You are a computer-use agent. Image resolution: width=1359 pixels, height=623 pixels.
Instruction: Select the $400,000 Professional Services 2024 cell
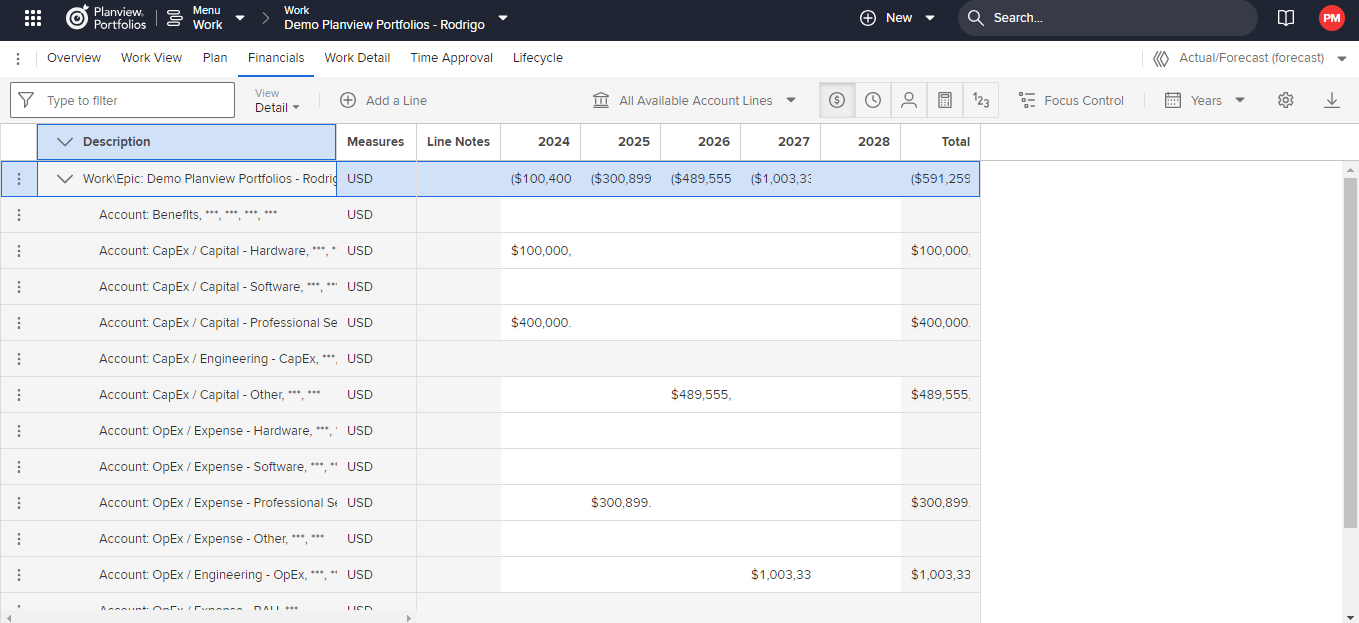tap(540, 323)
